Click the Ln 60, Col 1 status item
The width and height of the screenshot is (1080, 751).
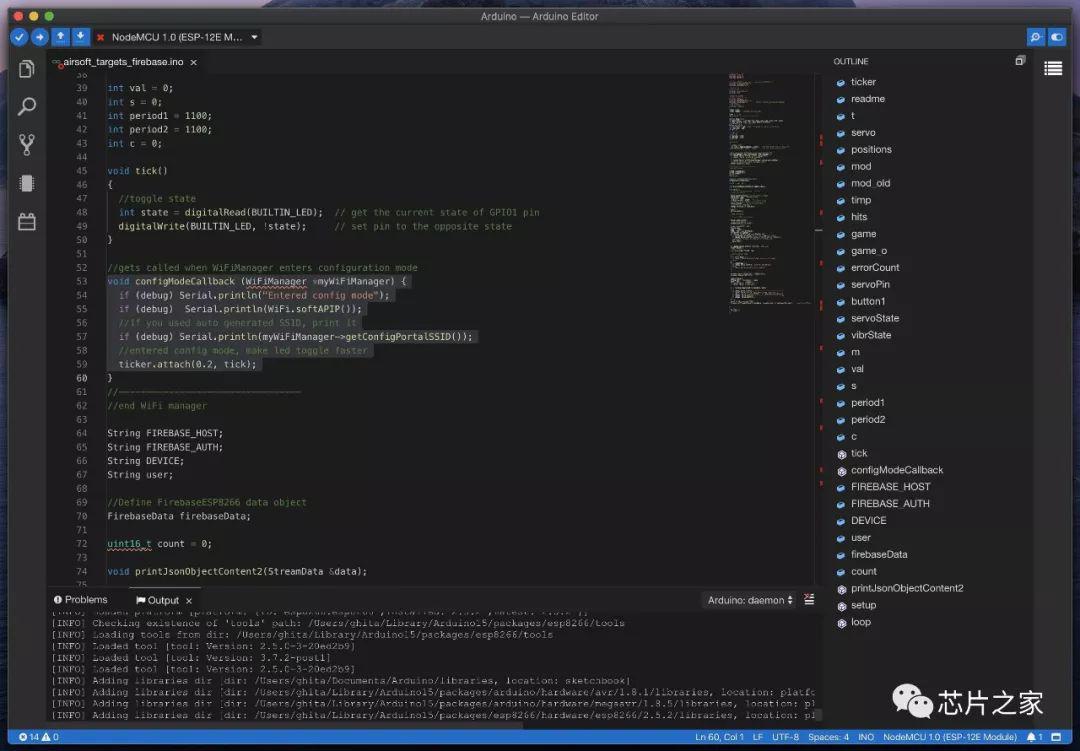719,737
